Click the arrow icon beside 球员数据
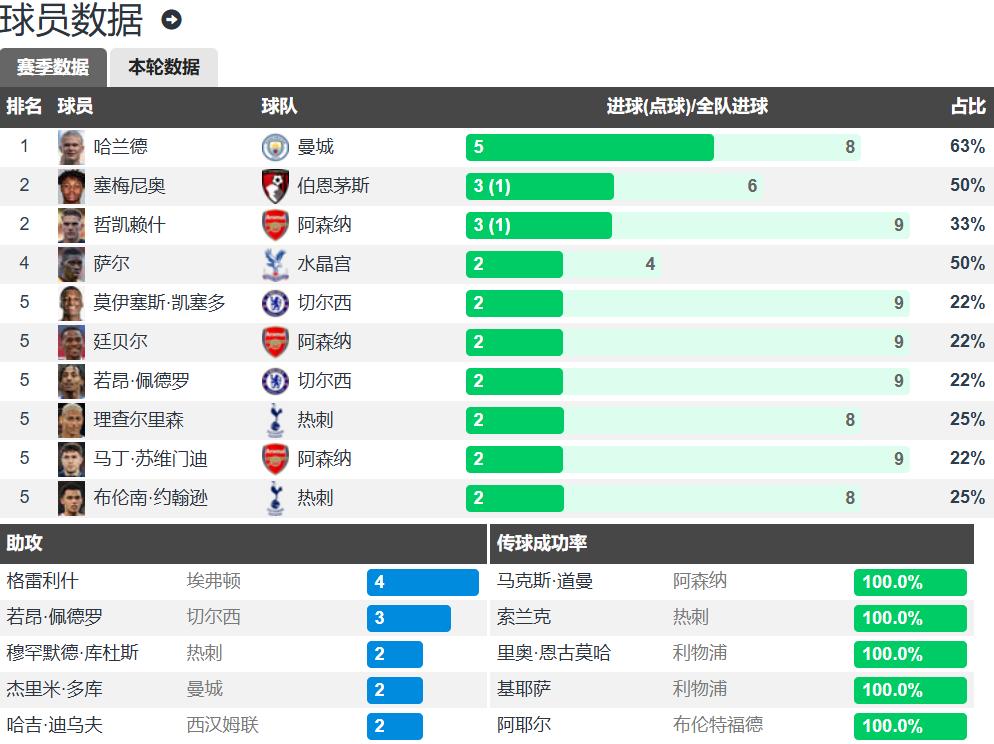This screenshot has height=744, width=994. (x=171, y=19)
